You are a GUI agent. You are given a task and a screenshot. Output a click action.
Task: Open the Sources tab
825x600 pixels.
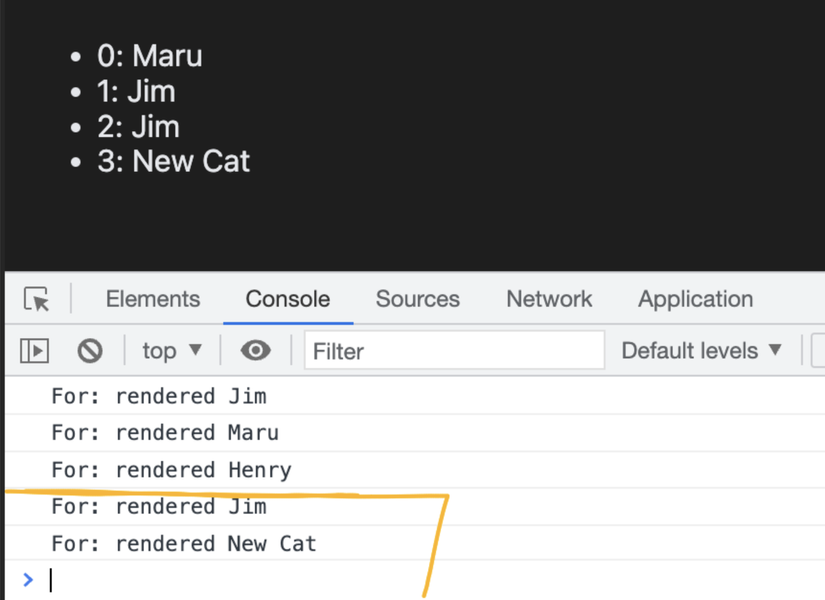click(x=417, y=299)
